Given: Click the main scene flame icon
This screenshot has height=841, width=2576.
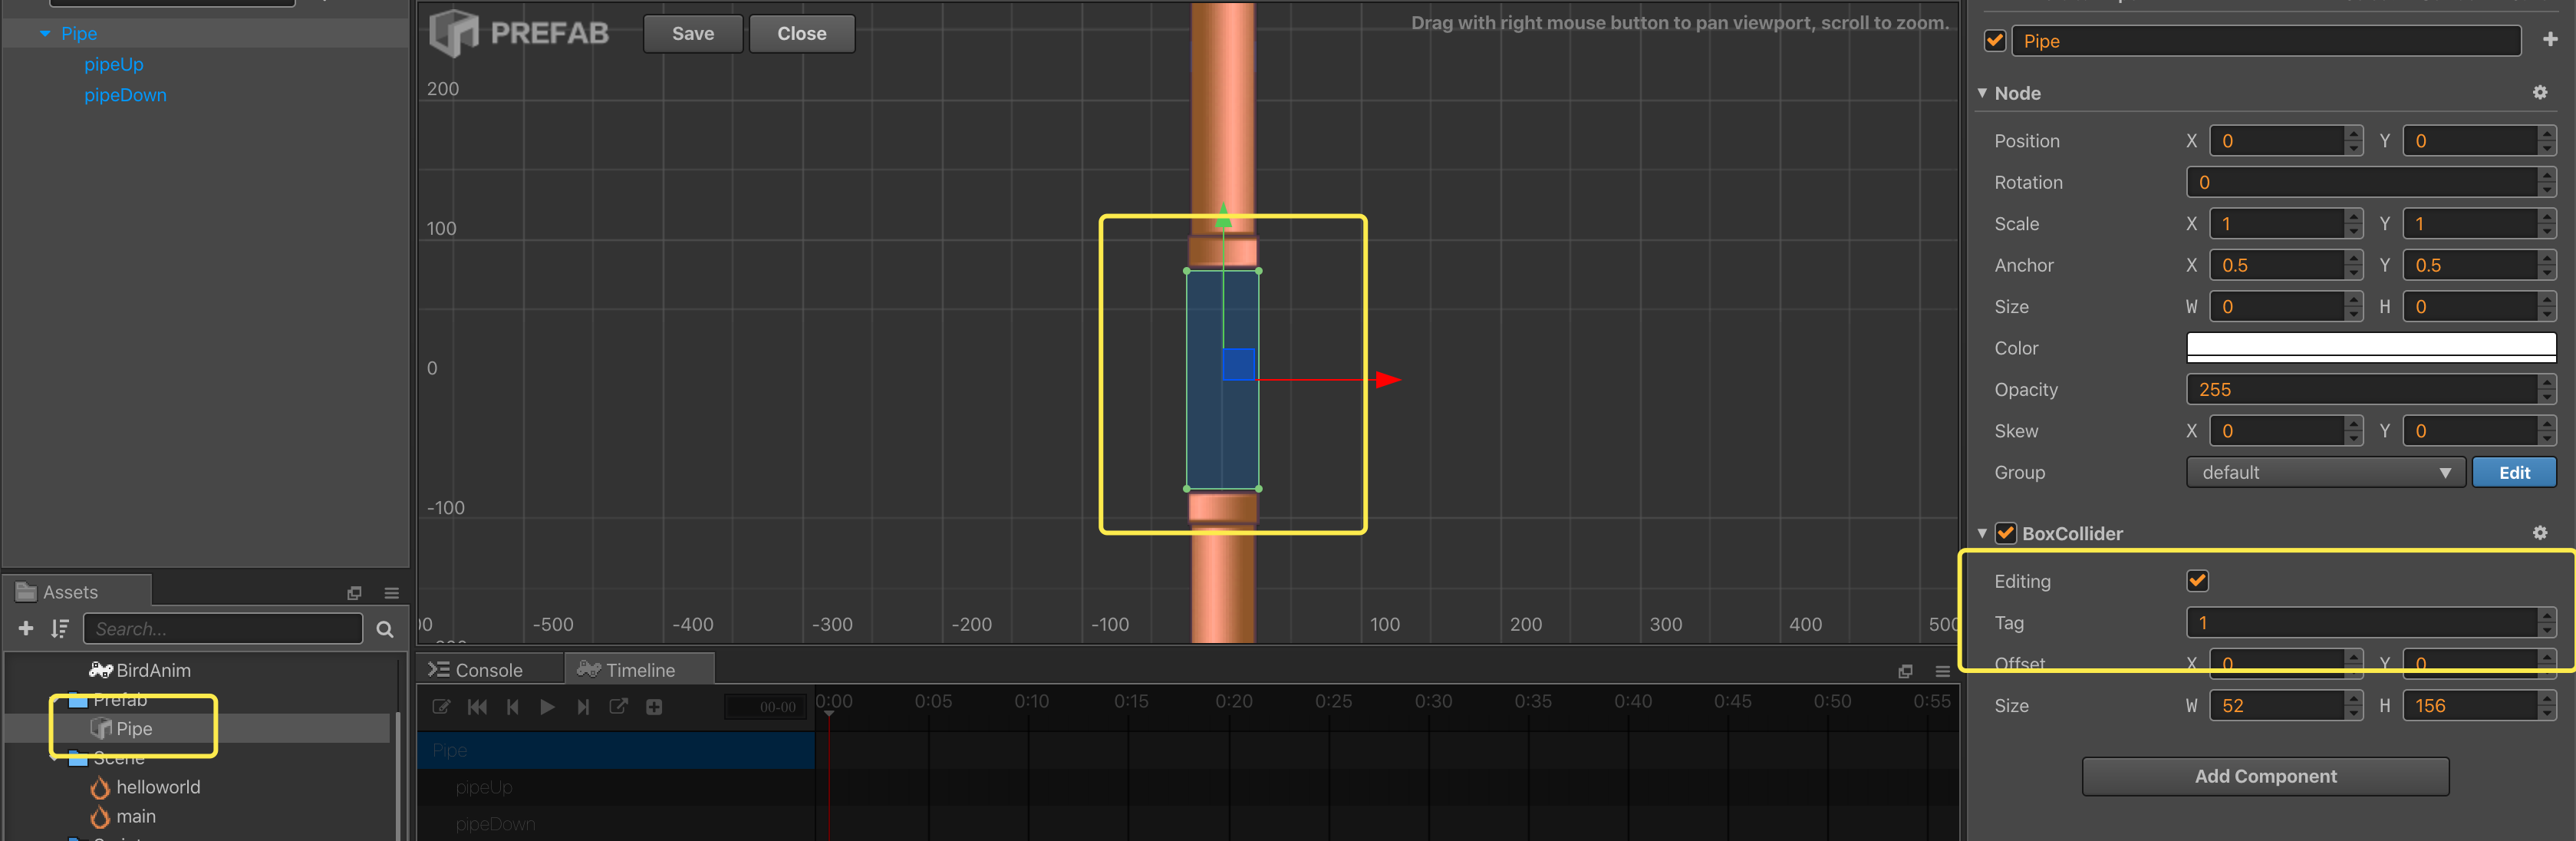Looking at the screenshot, I should click(100, 817).
